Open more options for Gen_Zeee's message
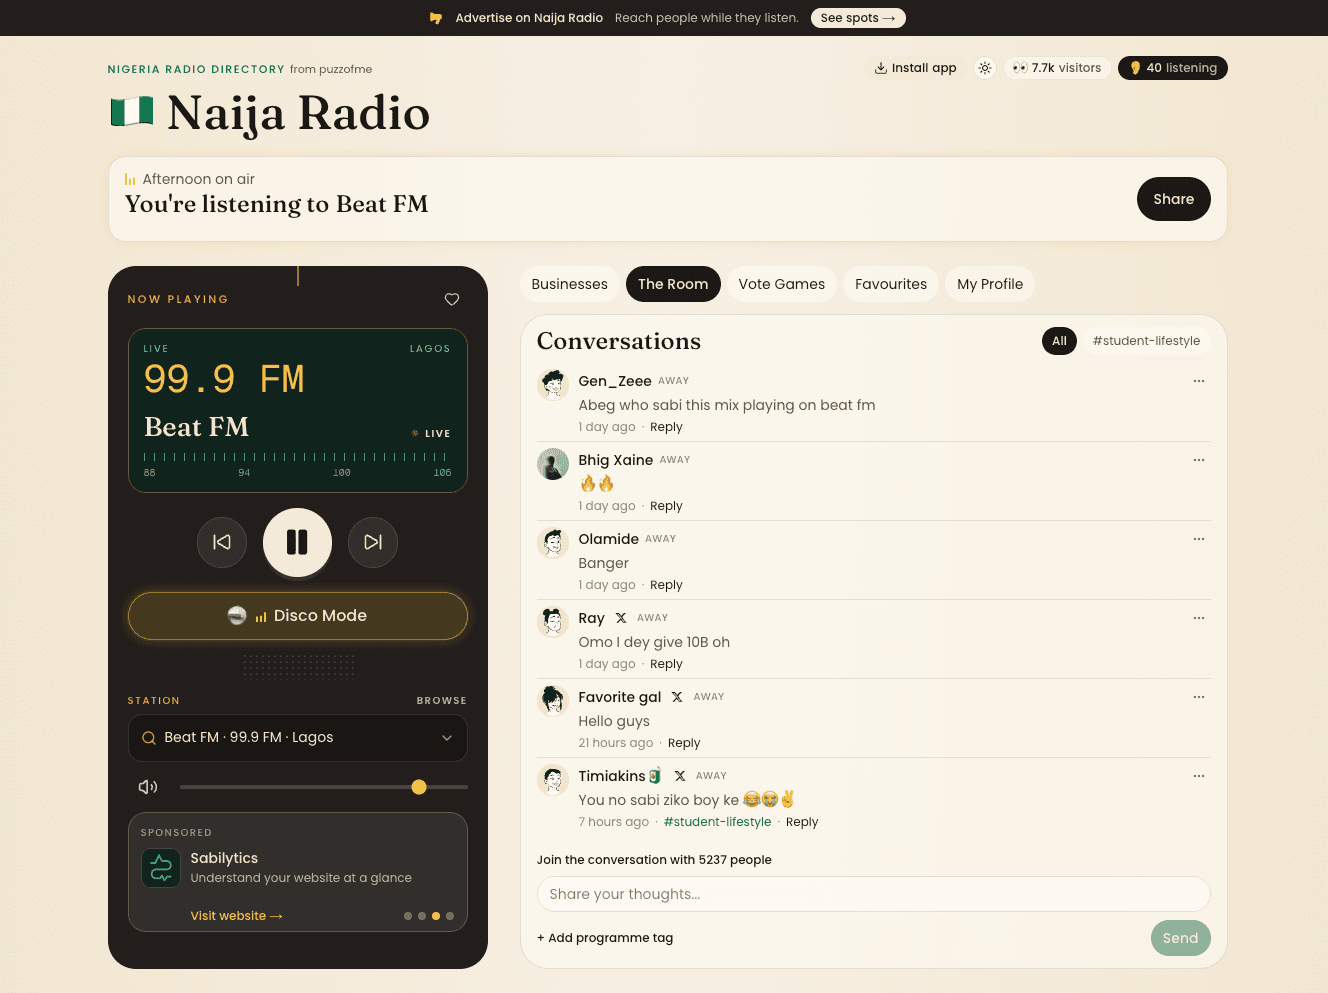The height and width of the screenshot is (993, 1328). click(x=1199, y=381)
